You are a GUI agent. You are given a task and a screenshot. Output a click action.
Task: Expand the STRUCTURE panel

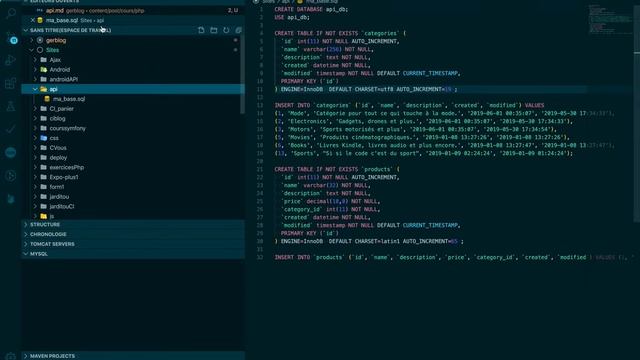point(133,224)
